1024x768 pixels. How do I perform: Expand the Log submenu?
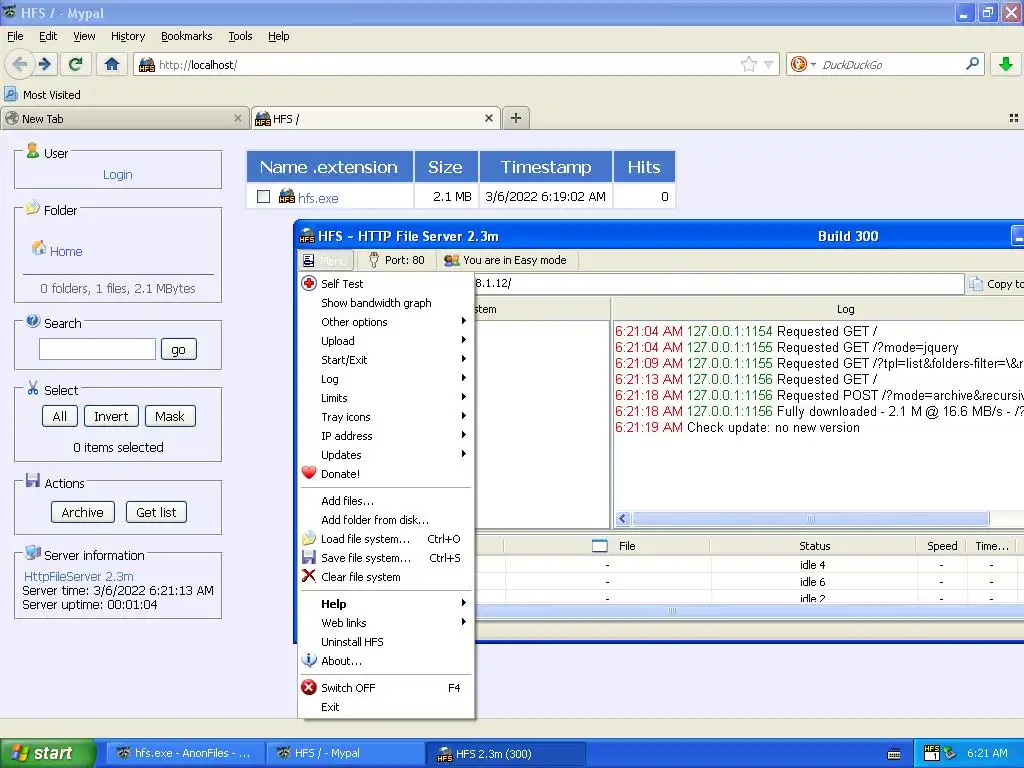(x=385, y=379)
